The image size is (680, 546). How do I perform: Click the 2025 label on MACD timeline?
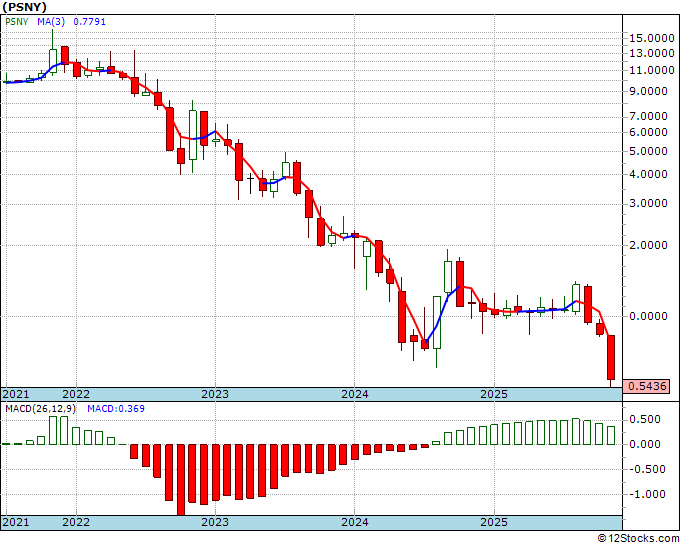tap(494, 522)
